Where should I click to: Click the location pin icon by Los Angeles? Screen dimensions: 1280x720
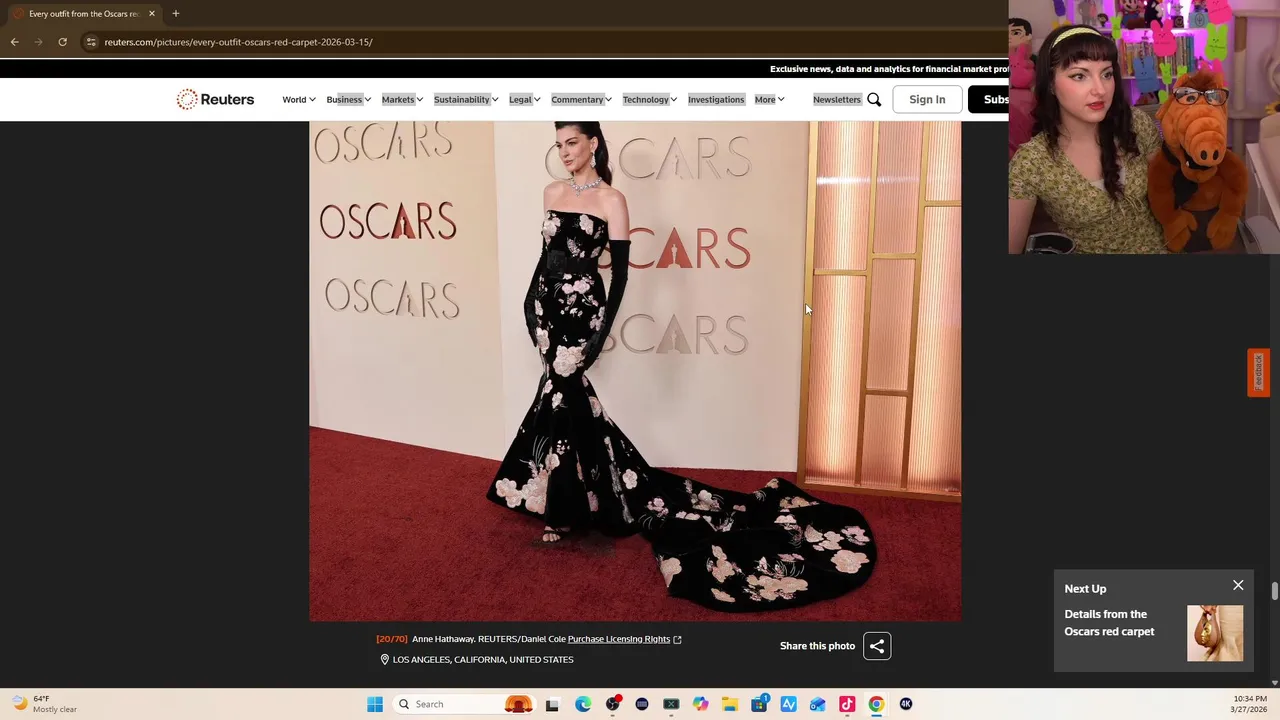point(384,660)
